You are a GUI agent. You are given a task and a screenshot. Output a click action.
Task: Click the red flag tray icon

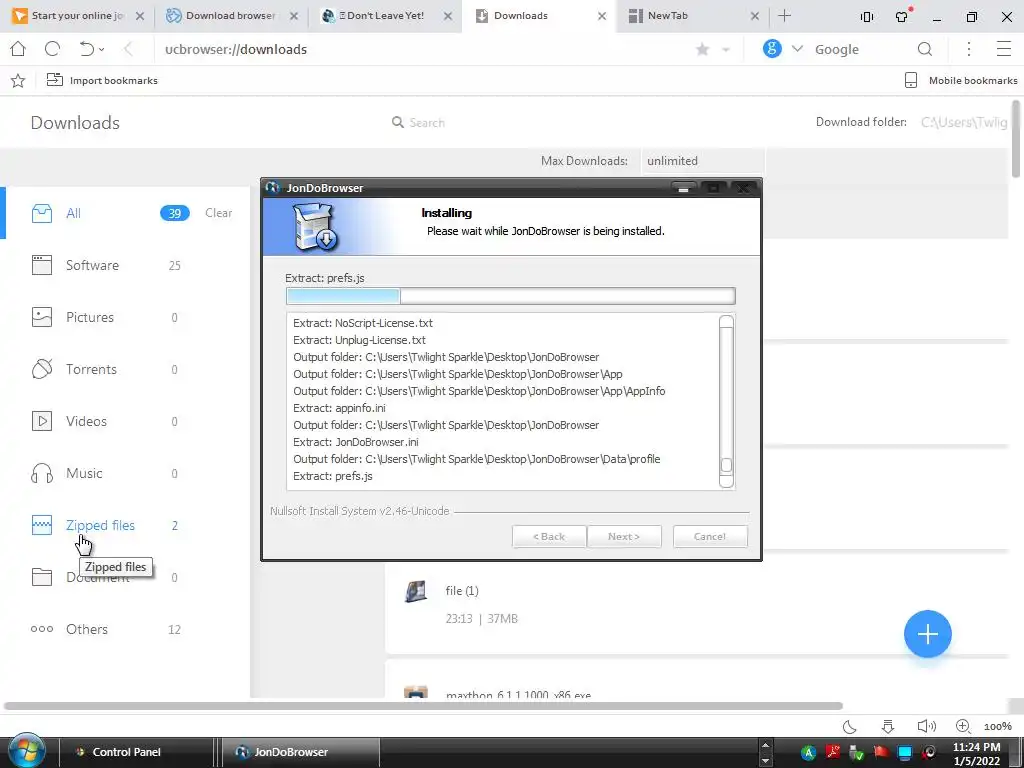tap(881, 752)
